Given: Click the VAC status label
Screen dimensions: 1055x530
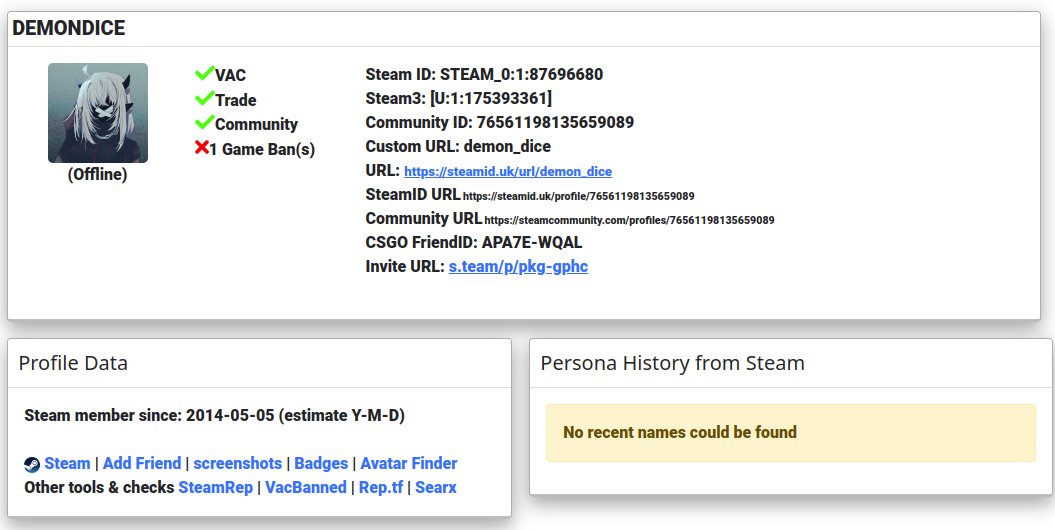Looking at the screenshot, I should point(230,75).
